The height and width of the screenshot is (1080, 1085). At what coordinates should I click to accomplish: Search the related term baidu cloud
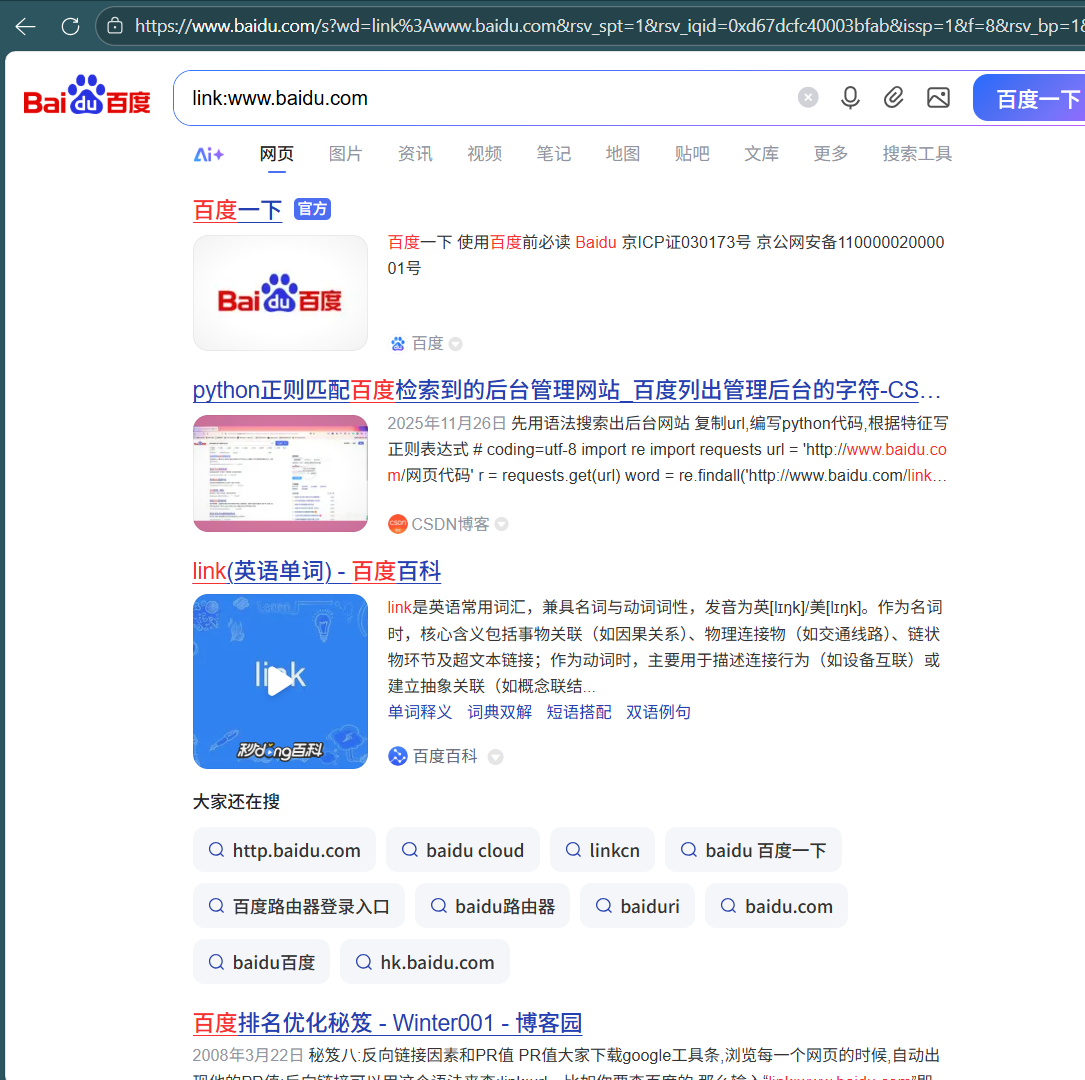462,849
